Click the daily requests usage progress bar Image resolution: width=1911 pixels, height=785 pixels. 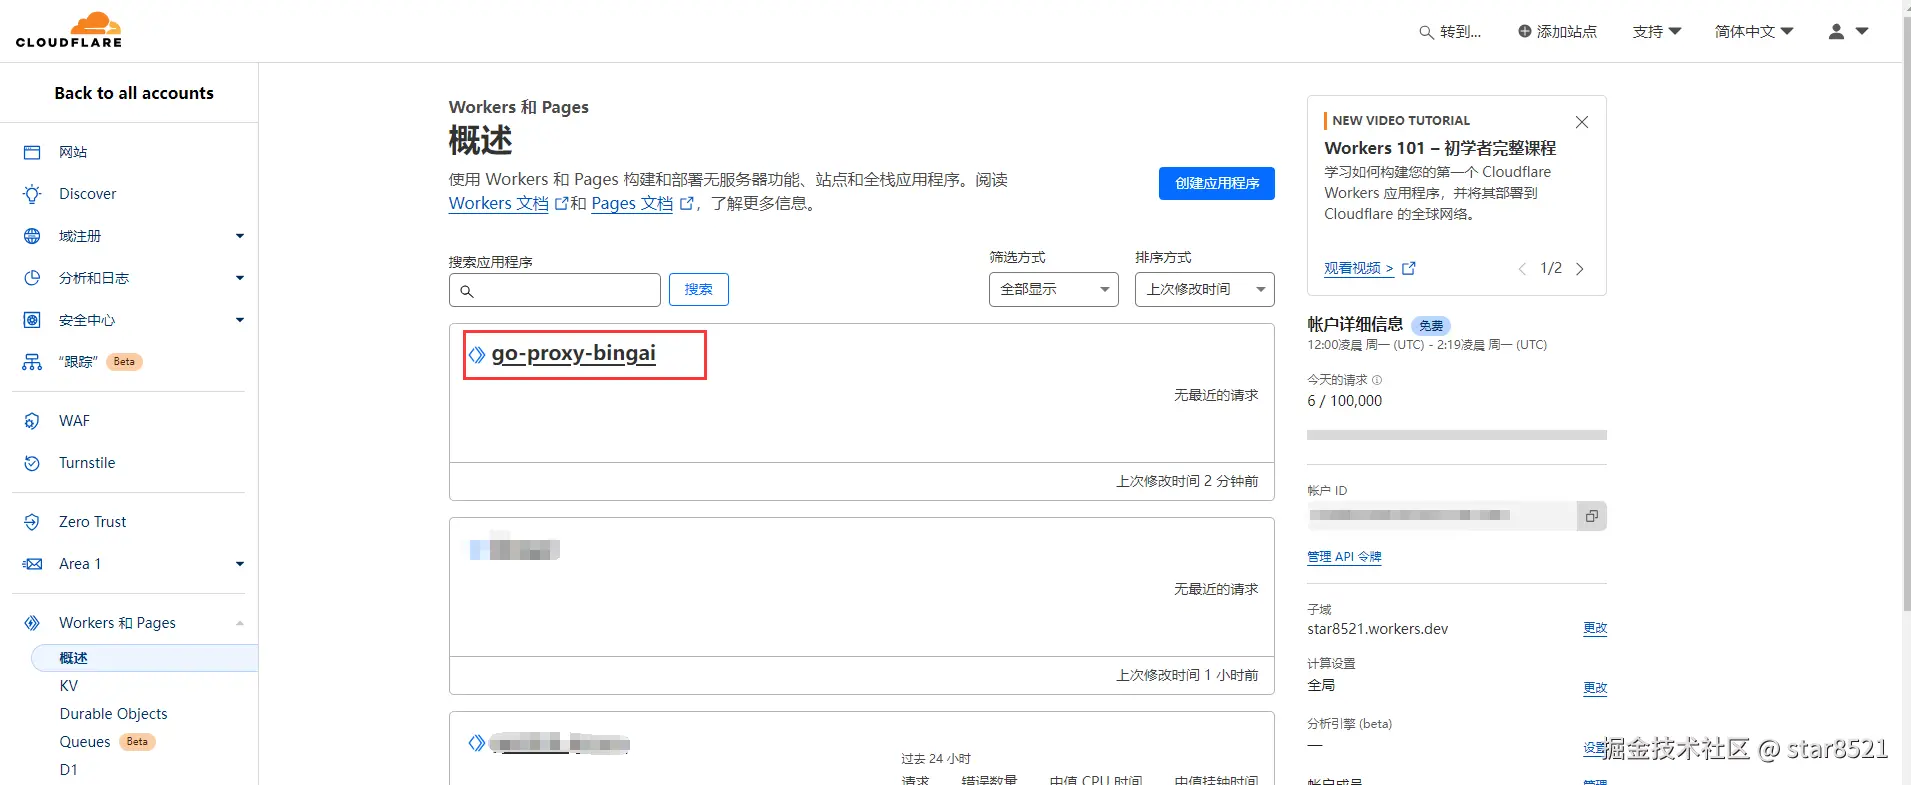[x=1457, y=435]
